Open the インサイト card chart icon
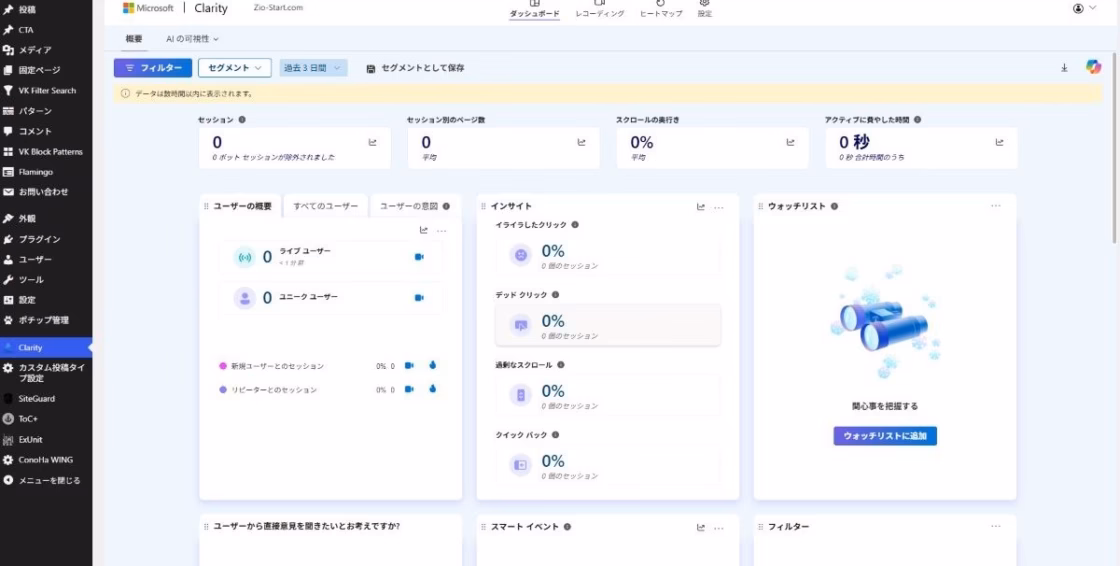Image resolution: width=1120 pixels, height=566 pixels. point(701,207)
